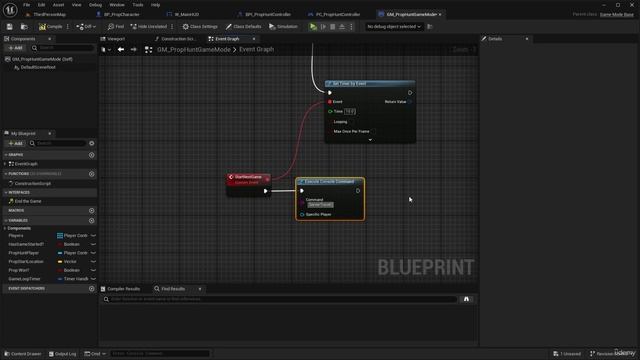The width and height of the screenshot is (640, 360).
Task: Click GameLoopTimer Timer Handle type pill
Action: [60, 279]
